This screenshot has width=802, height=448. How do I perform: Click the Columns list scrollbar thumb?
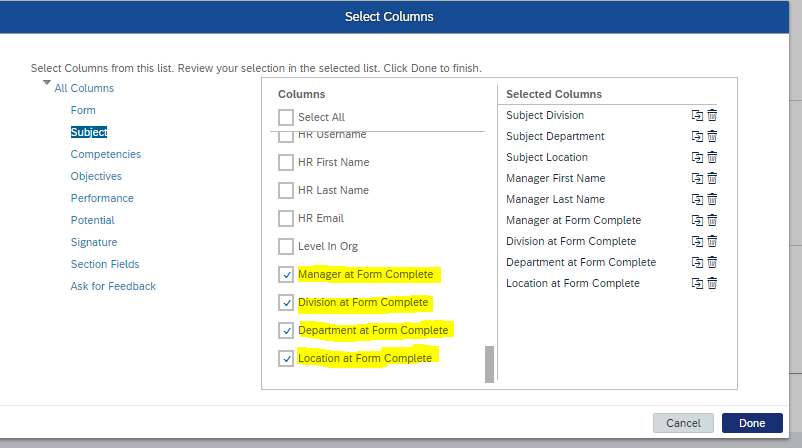489,364
